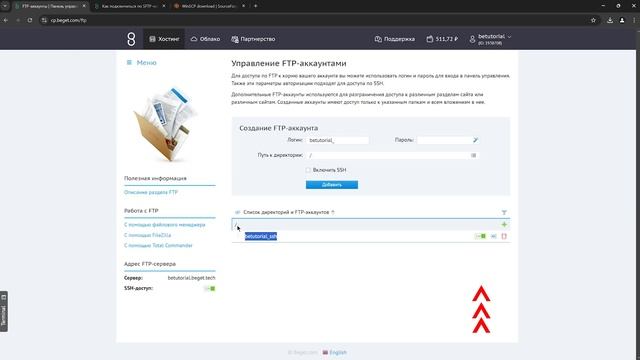Open С помощью FileZilla link
The image size is (640, 360).
pyautogui.click(x=147, y=235)
